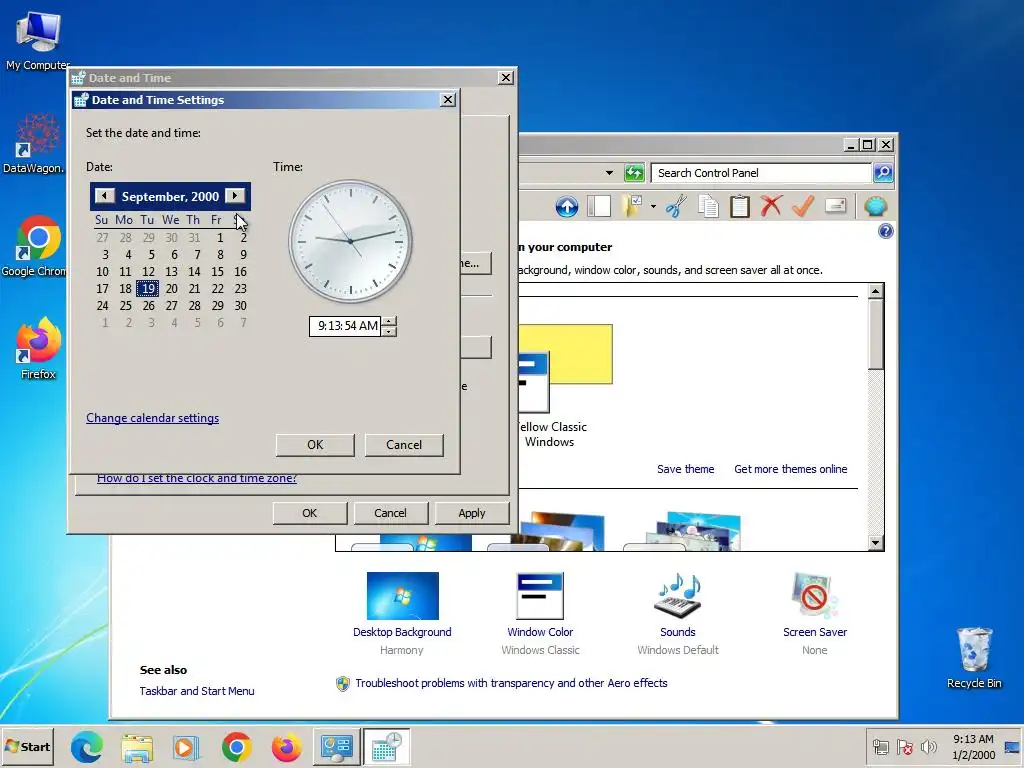Screen dimensions: 1024x768
Task: Click the Start button
Action: click(x=27, y=746)
